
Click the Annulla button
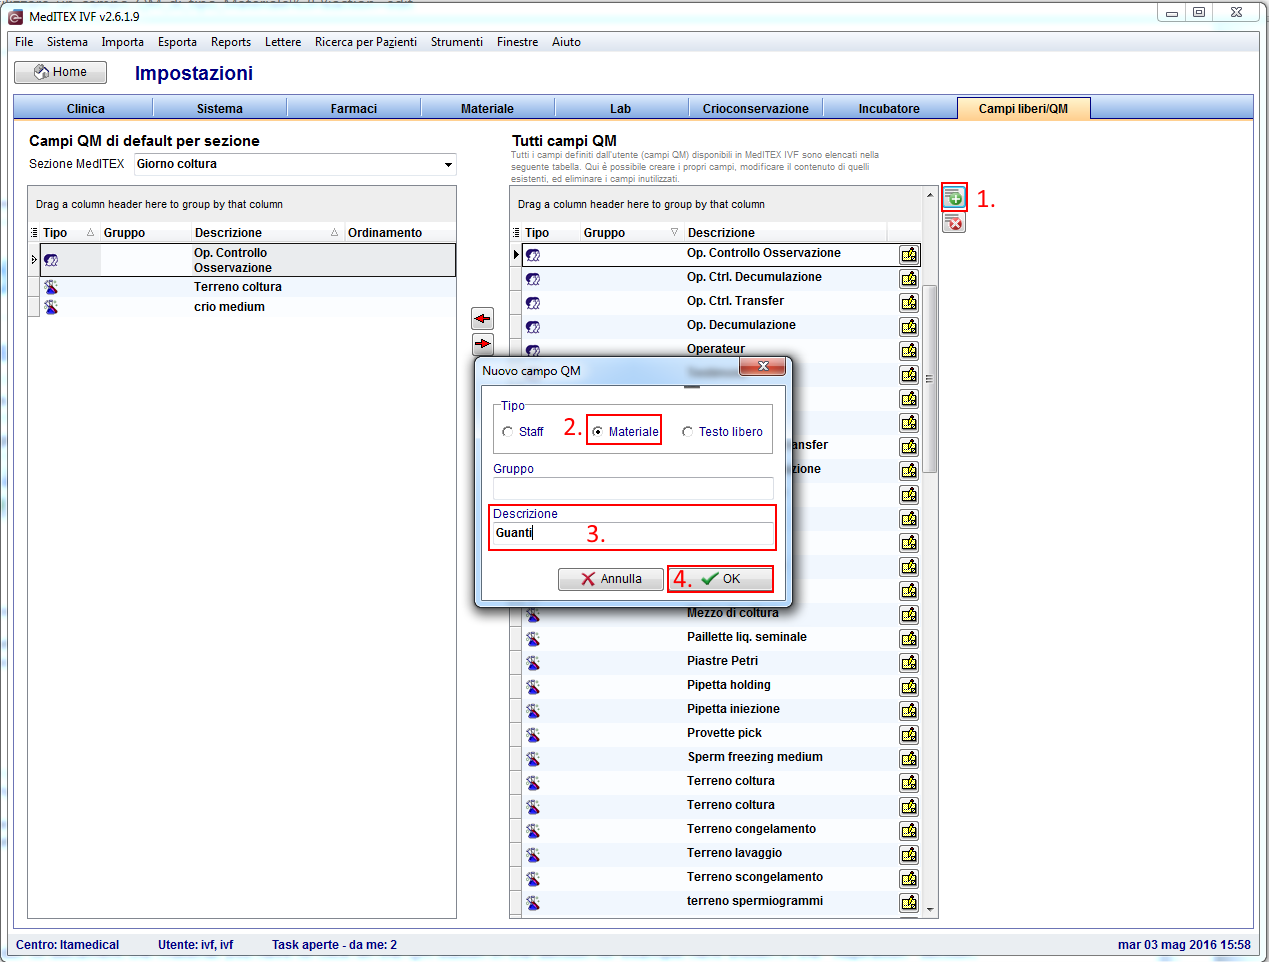click(x=611, y=579)
